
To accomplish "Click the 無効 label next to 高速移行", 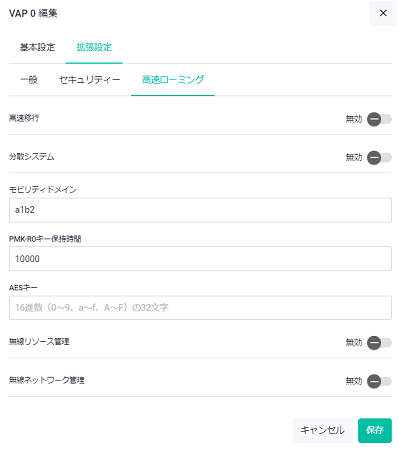I will (x=354, y=119).
